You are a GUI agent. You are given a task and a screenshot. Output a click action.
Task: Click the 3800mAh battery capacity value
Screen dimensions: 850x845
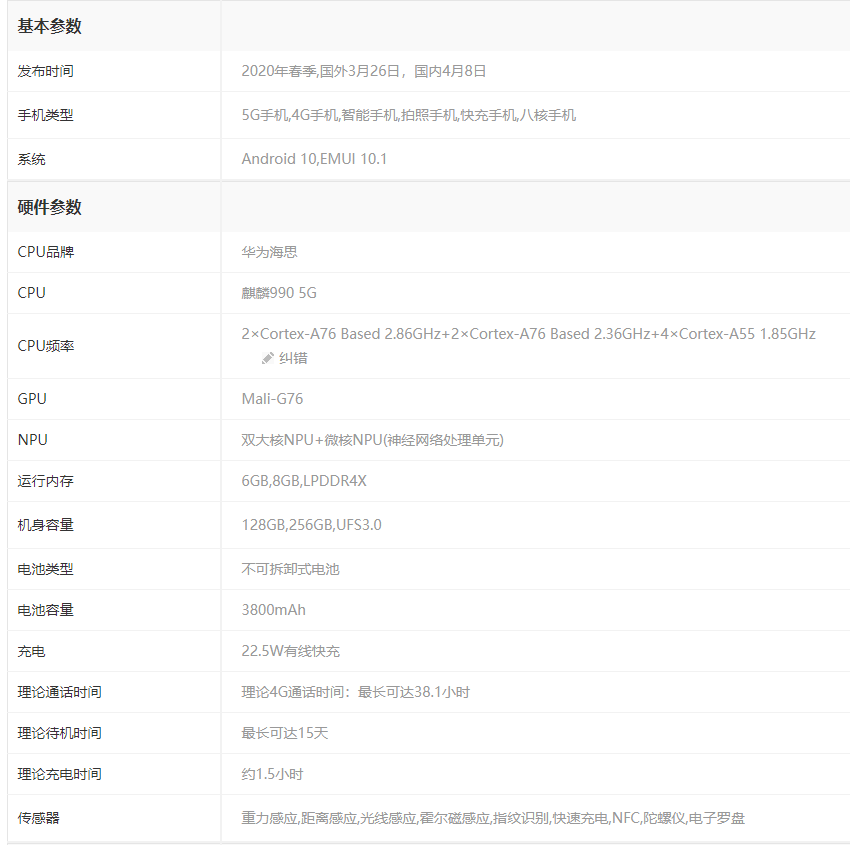pyautogui.click(x=273, y=610)
